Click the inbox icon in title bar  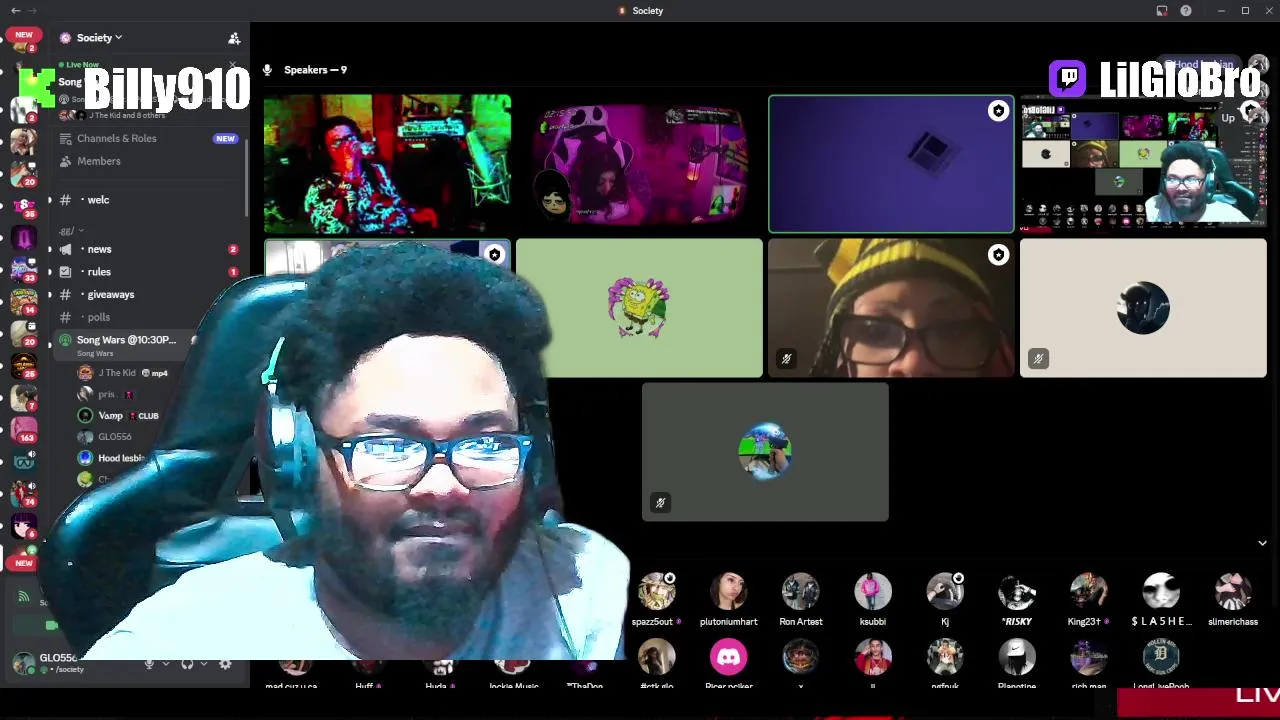tap(1162, 11)
